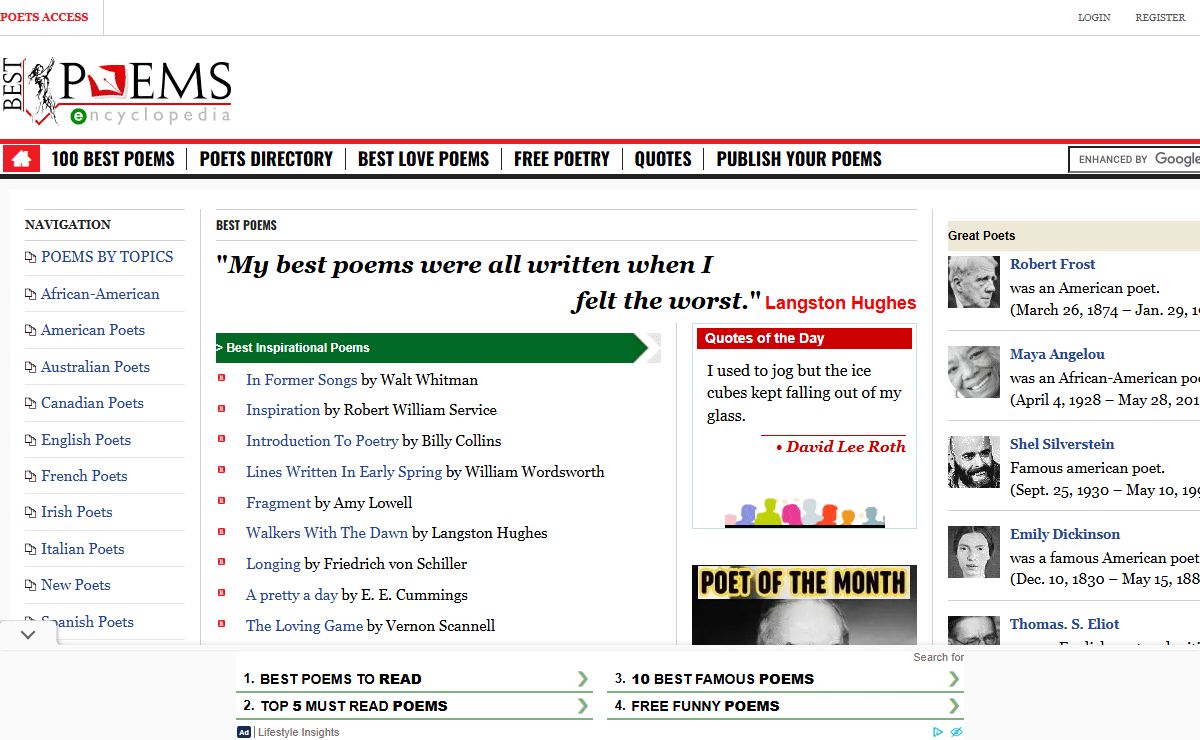Open poem Inspiration by Robert William Service
This screenshot has width=1200, height=740.
click(283, 410)
